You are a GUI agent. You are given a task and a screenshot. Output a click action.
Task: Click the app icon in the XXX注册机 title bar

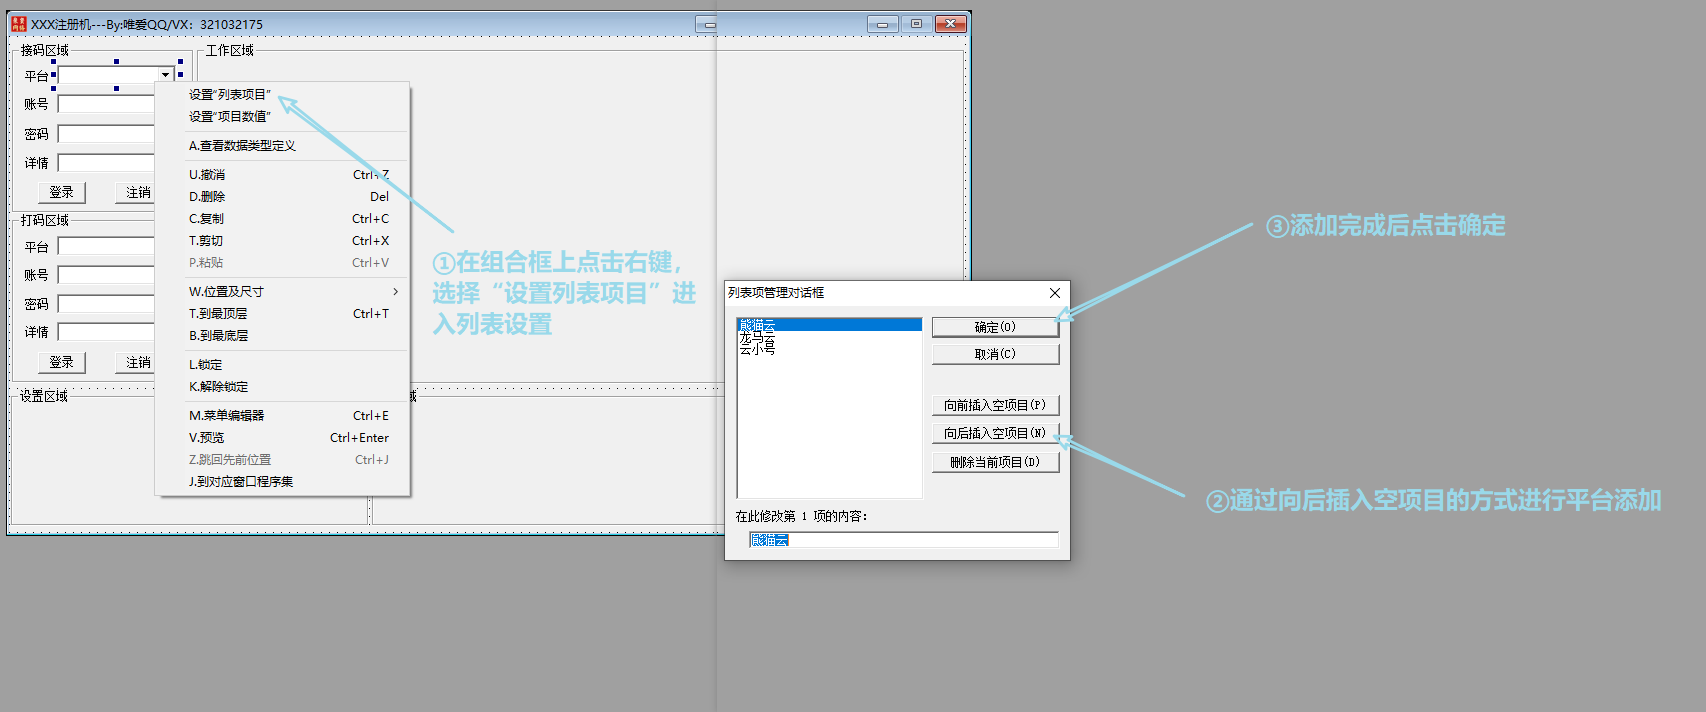point(19,24)
